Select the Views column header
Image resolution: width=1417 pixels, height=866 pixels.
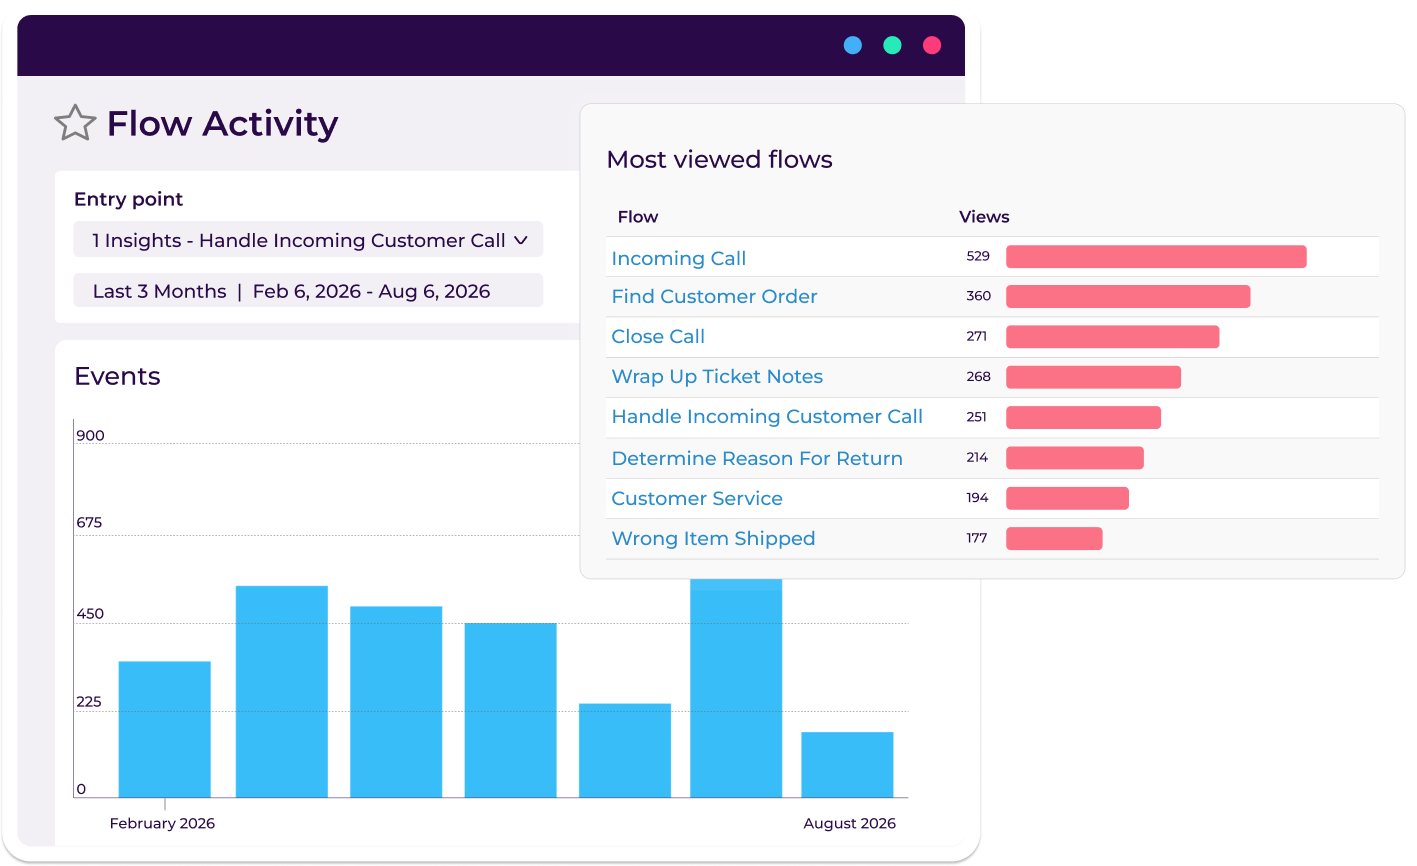pos(983,216)
